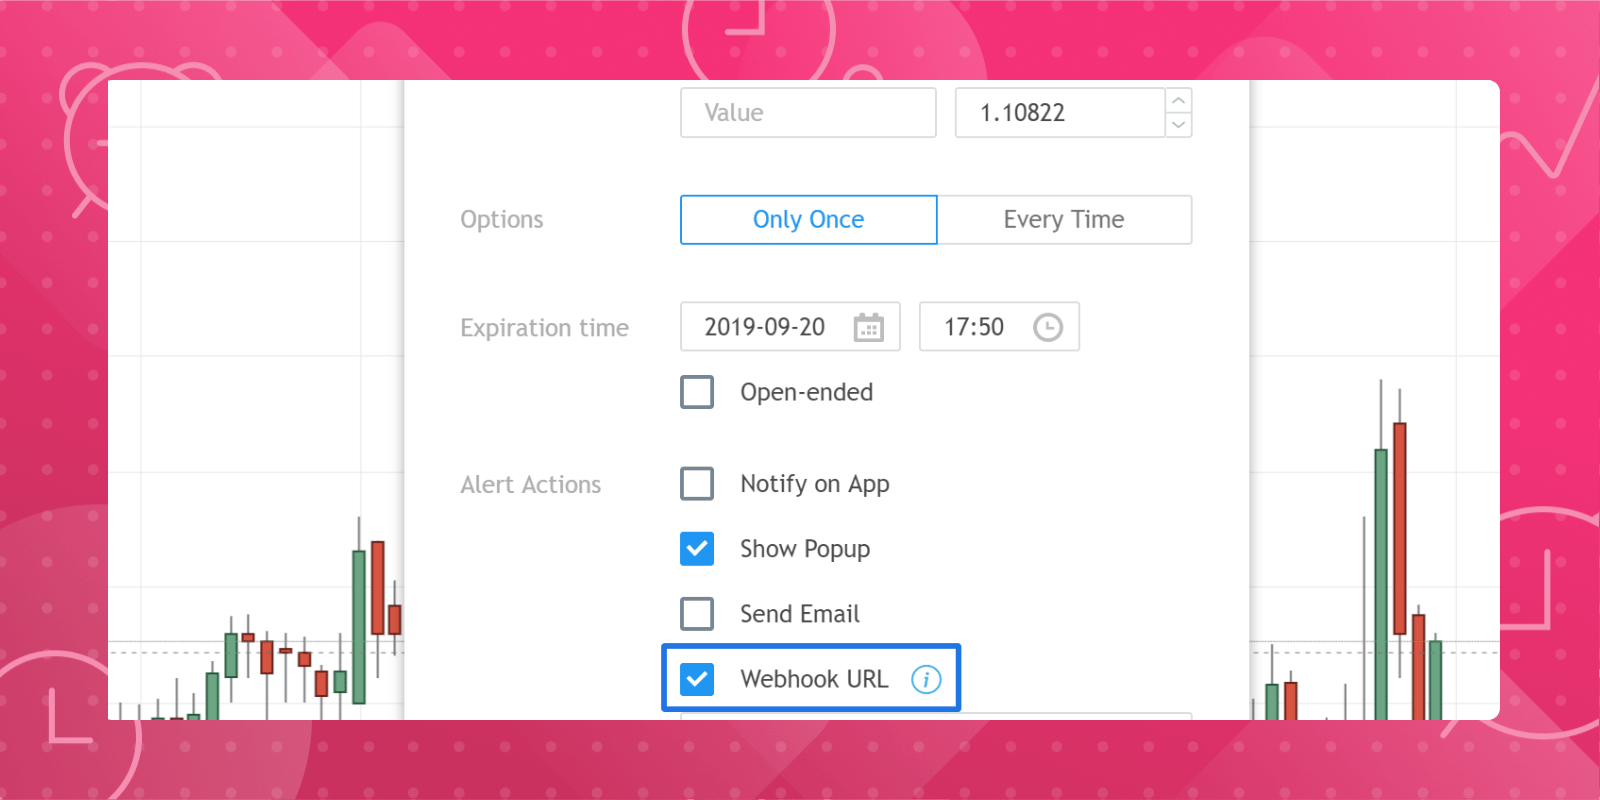Screen dimensions: 1600x800
Task: Select the Alert Actions label
Action: [x=530, y=485]
